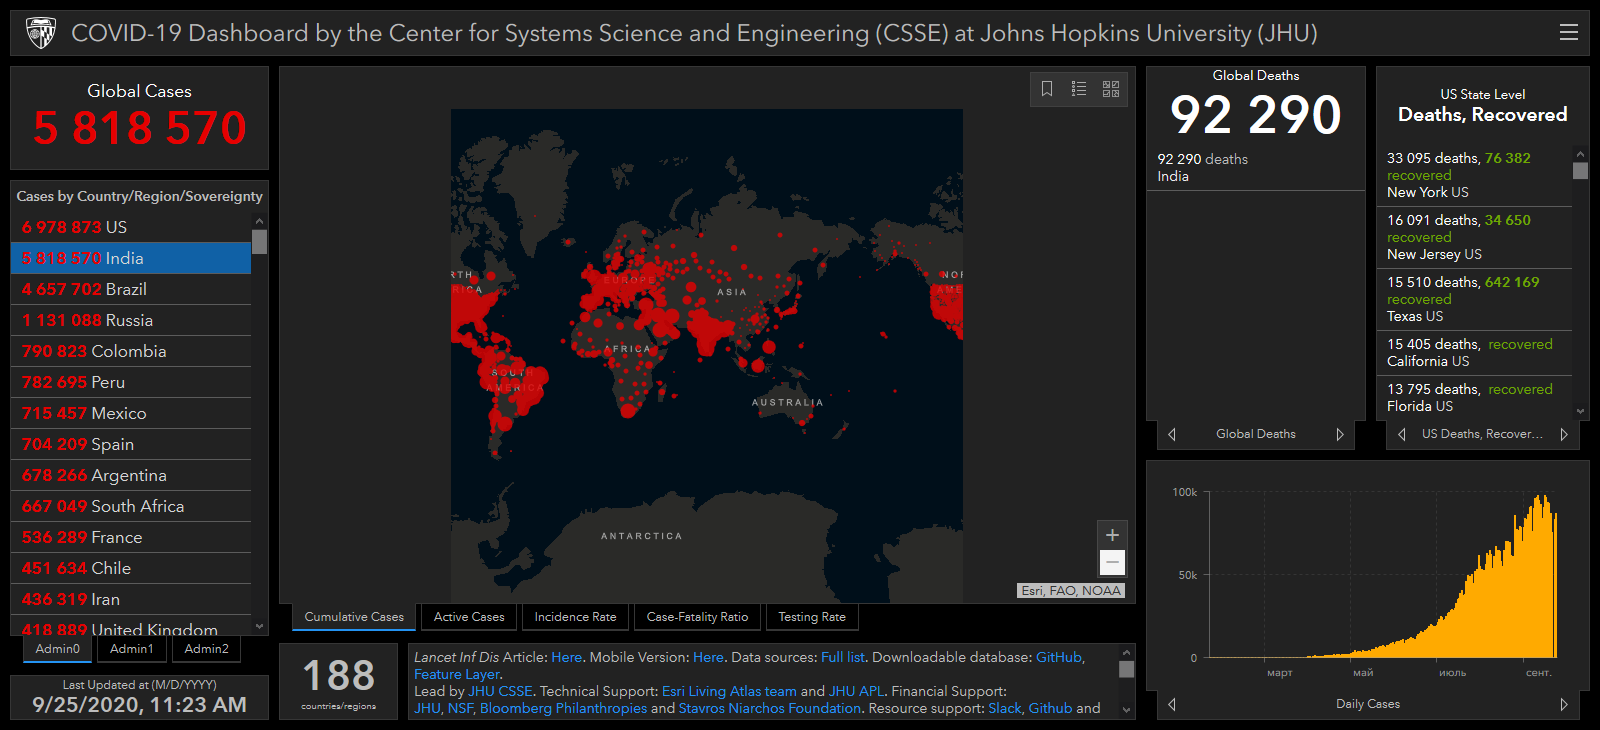Image resolution: width=1600 pixels, height=730 pixels.
Task: Click the Esri, FAO, NOAA map attribution
Action: coord(1071,590)
